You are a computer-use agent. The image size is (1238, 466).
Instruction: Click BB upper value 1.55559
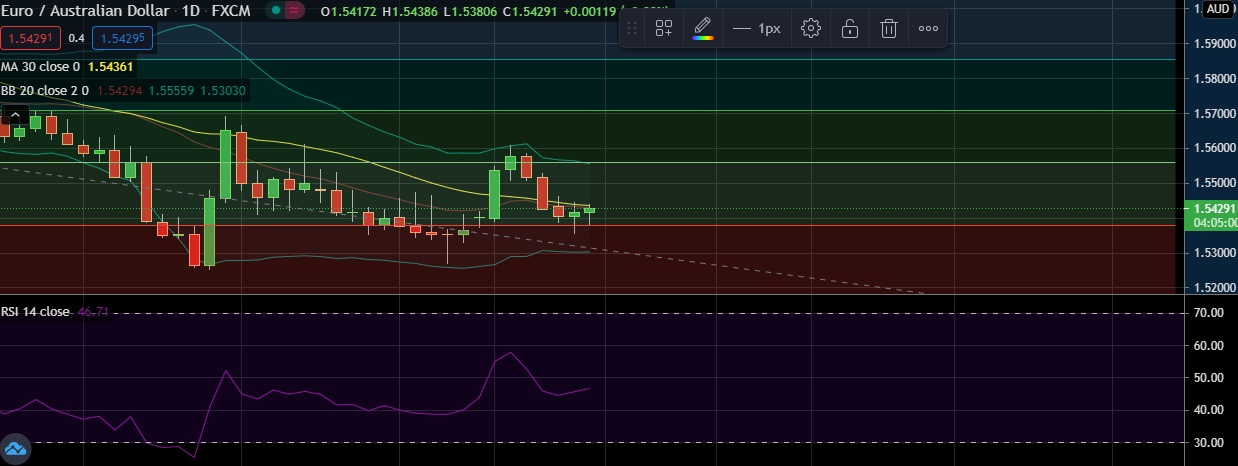pos(172,90)
